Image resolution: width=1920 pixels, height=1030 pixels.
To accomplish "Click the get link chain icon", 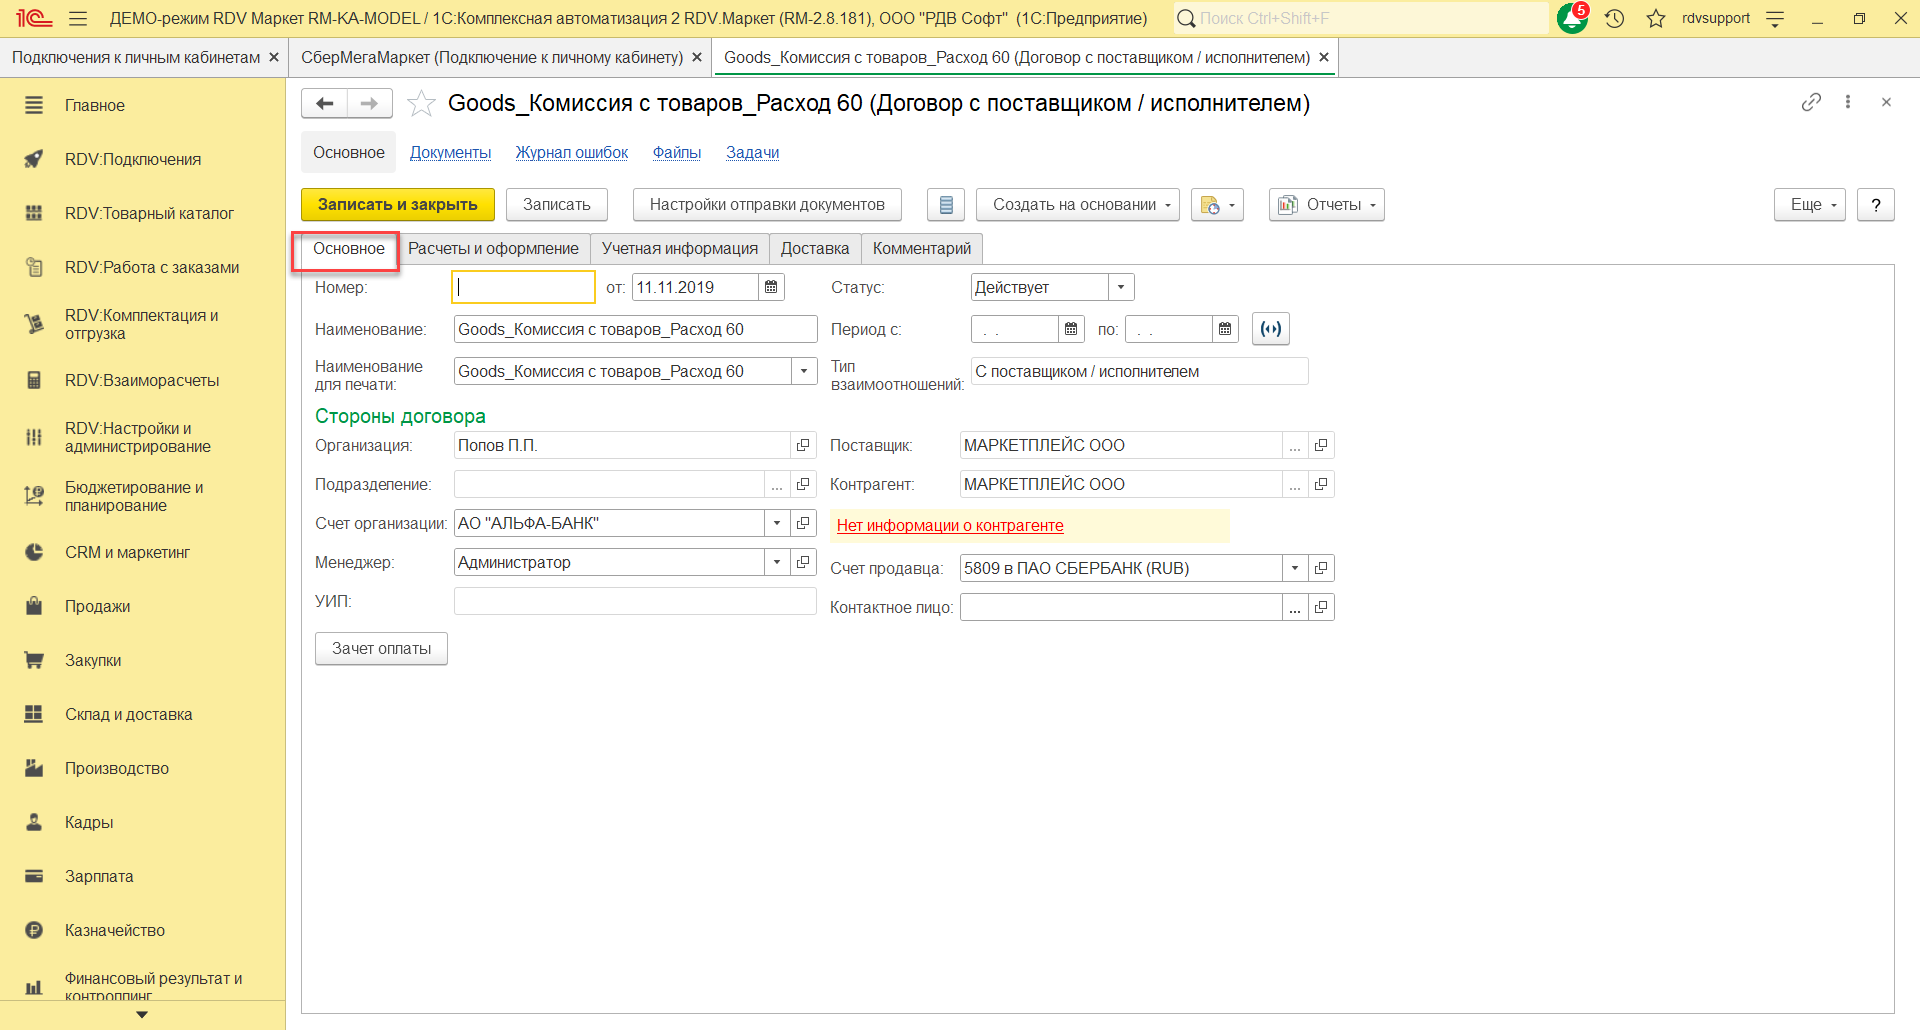I will (x=1811, y=102).
